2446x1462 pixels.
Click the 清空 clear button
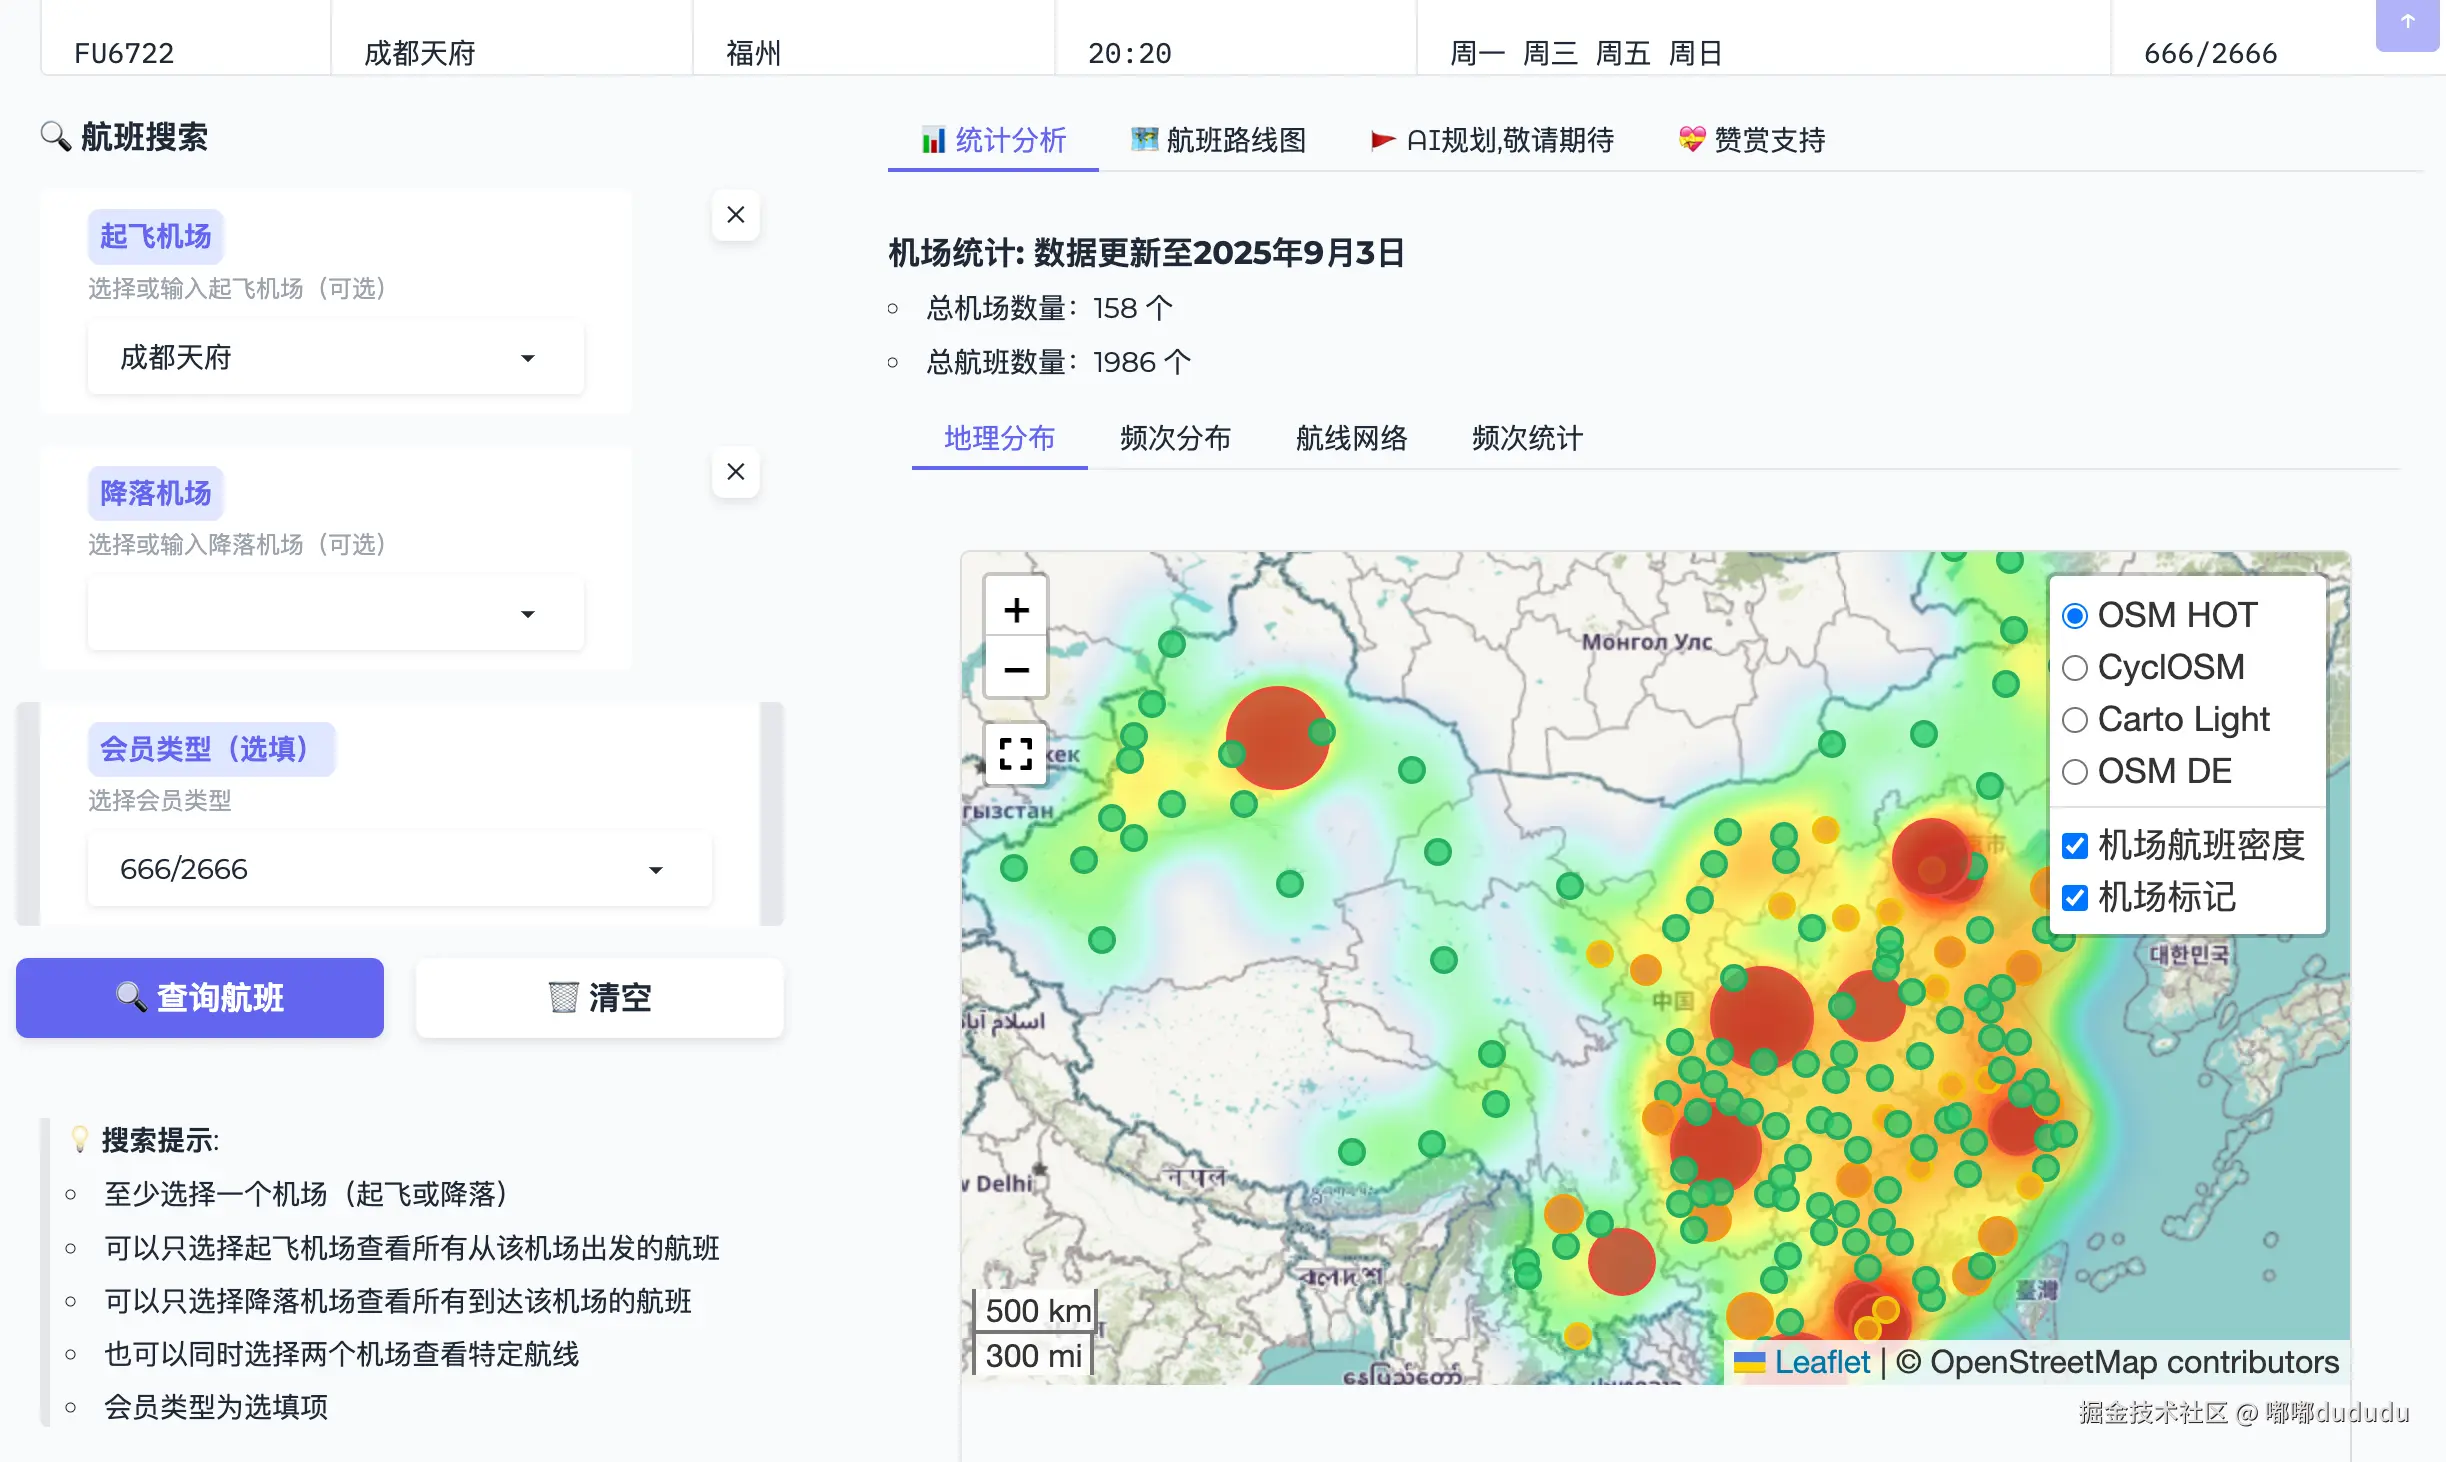(x=600, y=998)
